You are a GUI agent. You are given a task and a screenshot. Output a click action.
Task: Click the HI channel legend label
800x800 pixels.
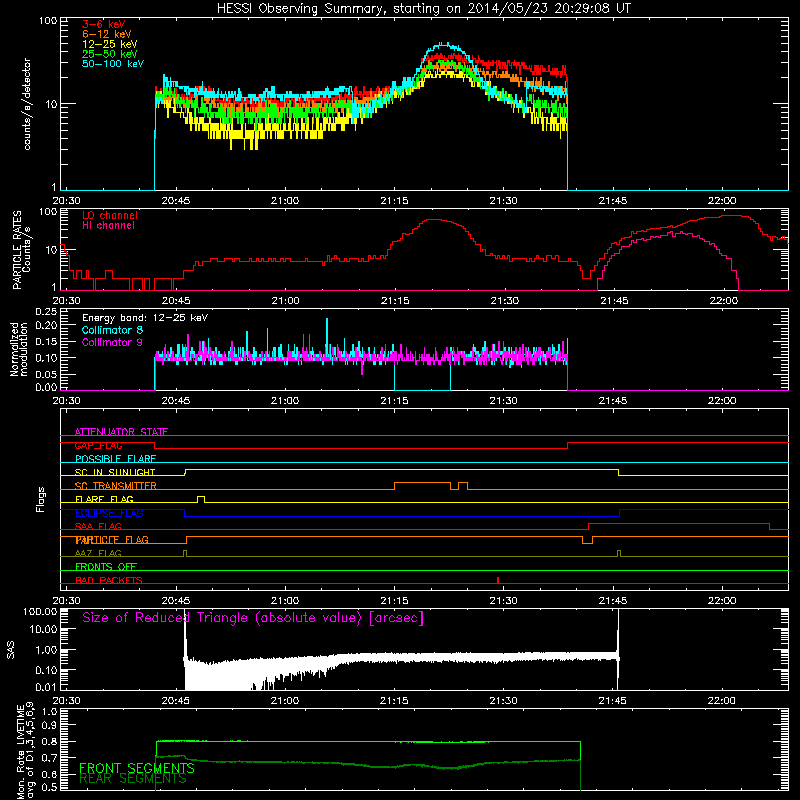[x=108, y=226]
